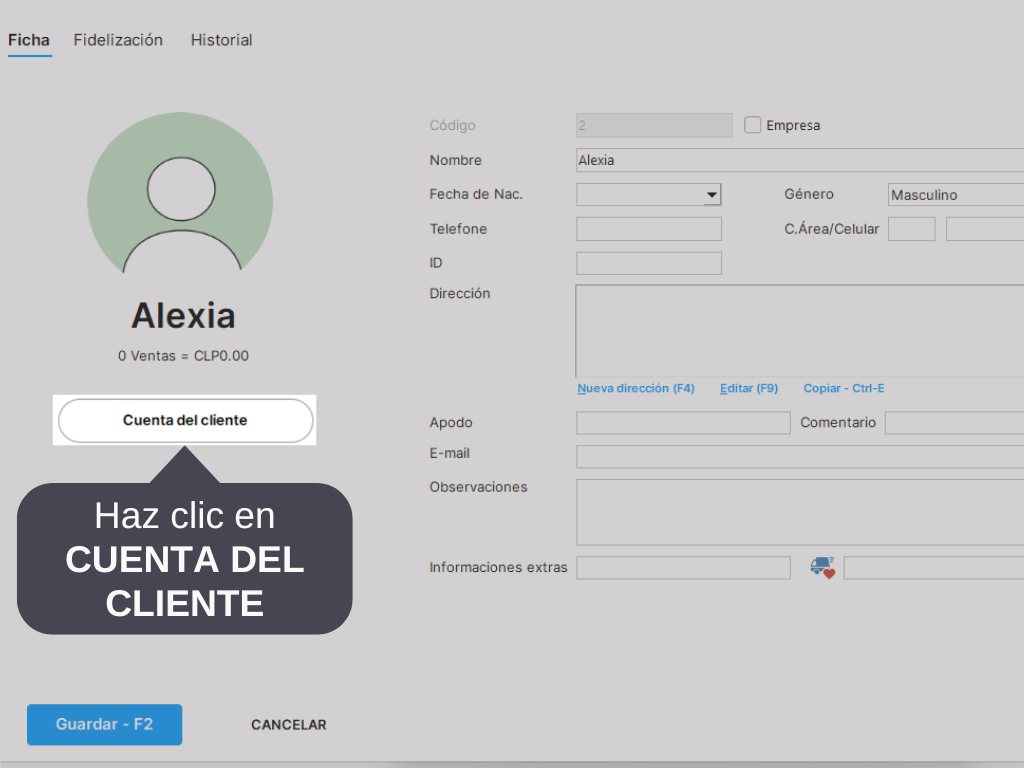Click inside the Dirección text area
1024x768 pixels.
click(800, 330)
